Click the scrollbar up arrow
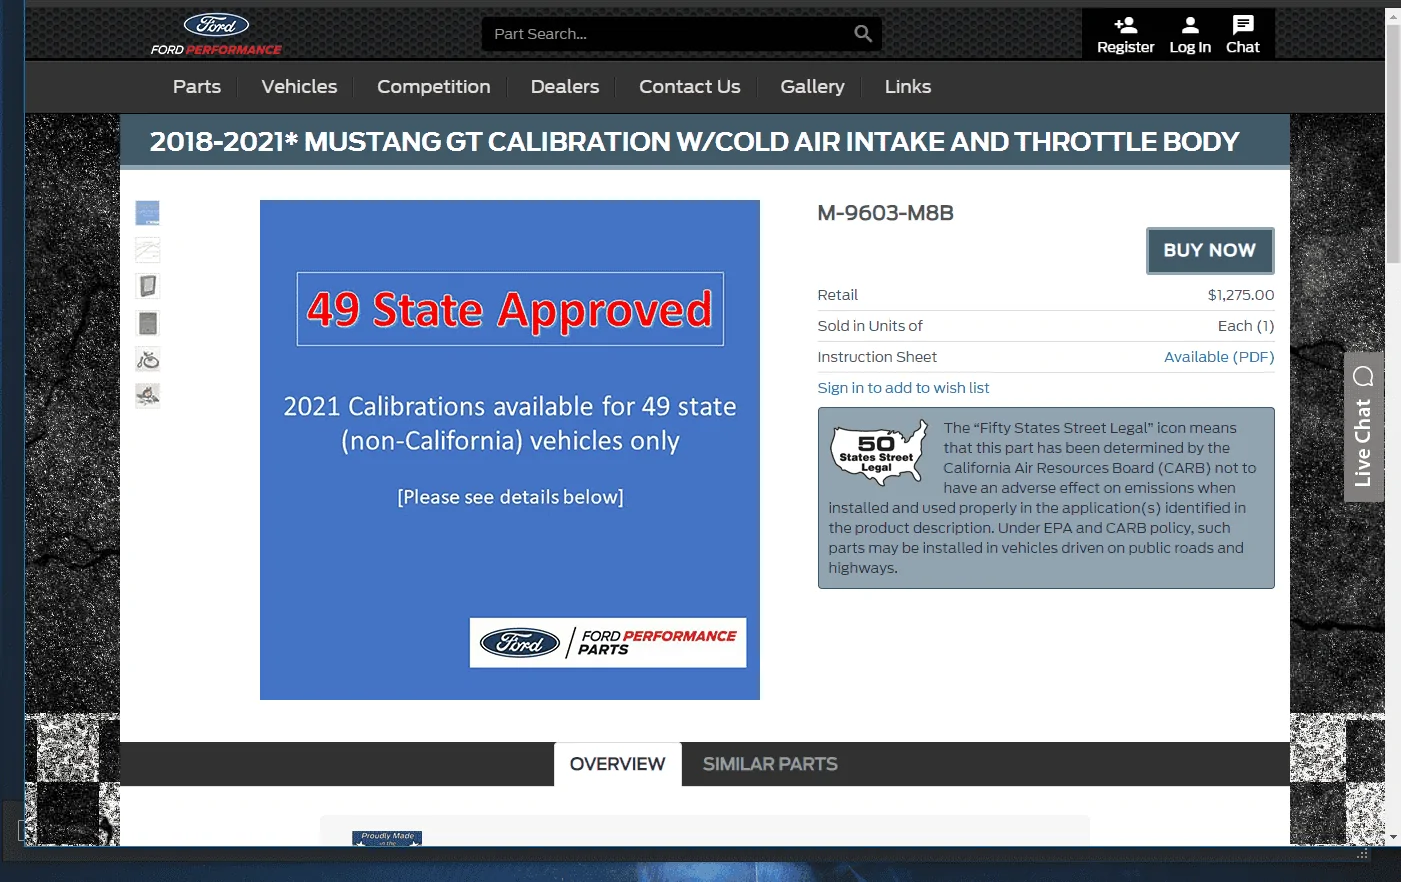1401x882 pixels. coord(1393,15)
